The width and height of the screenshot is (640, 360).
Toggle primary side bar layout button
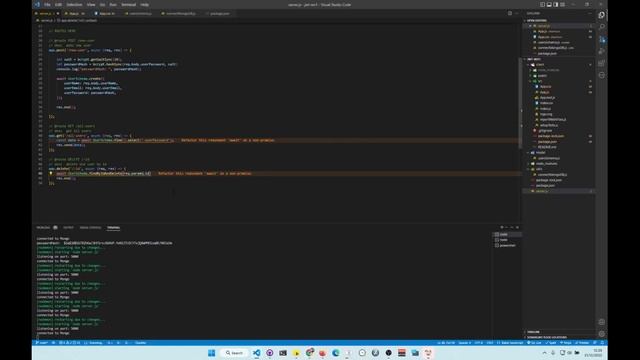pos(542,4)
